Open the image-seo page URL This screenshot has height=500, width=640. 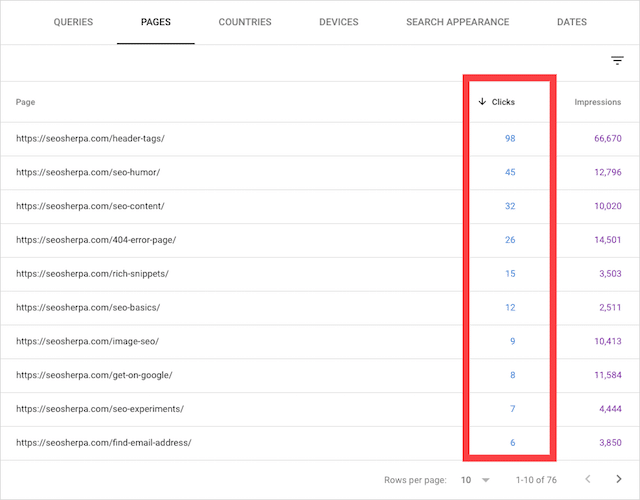click(x=87, y=341)
